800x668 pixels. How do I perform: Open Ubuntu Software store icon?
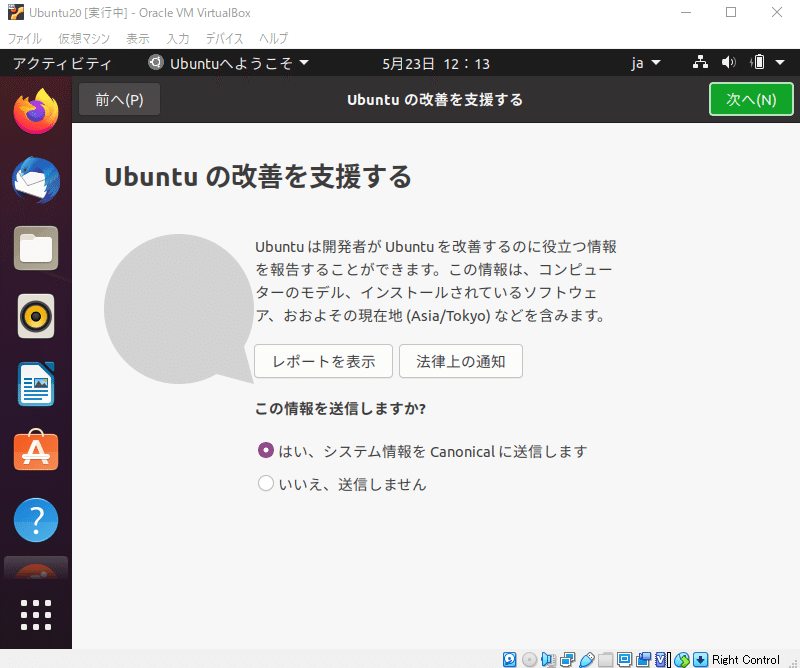click(36, 450)
